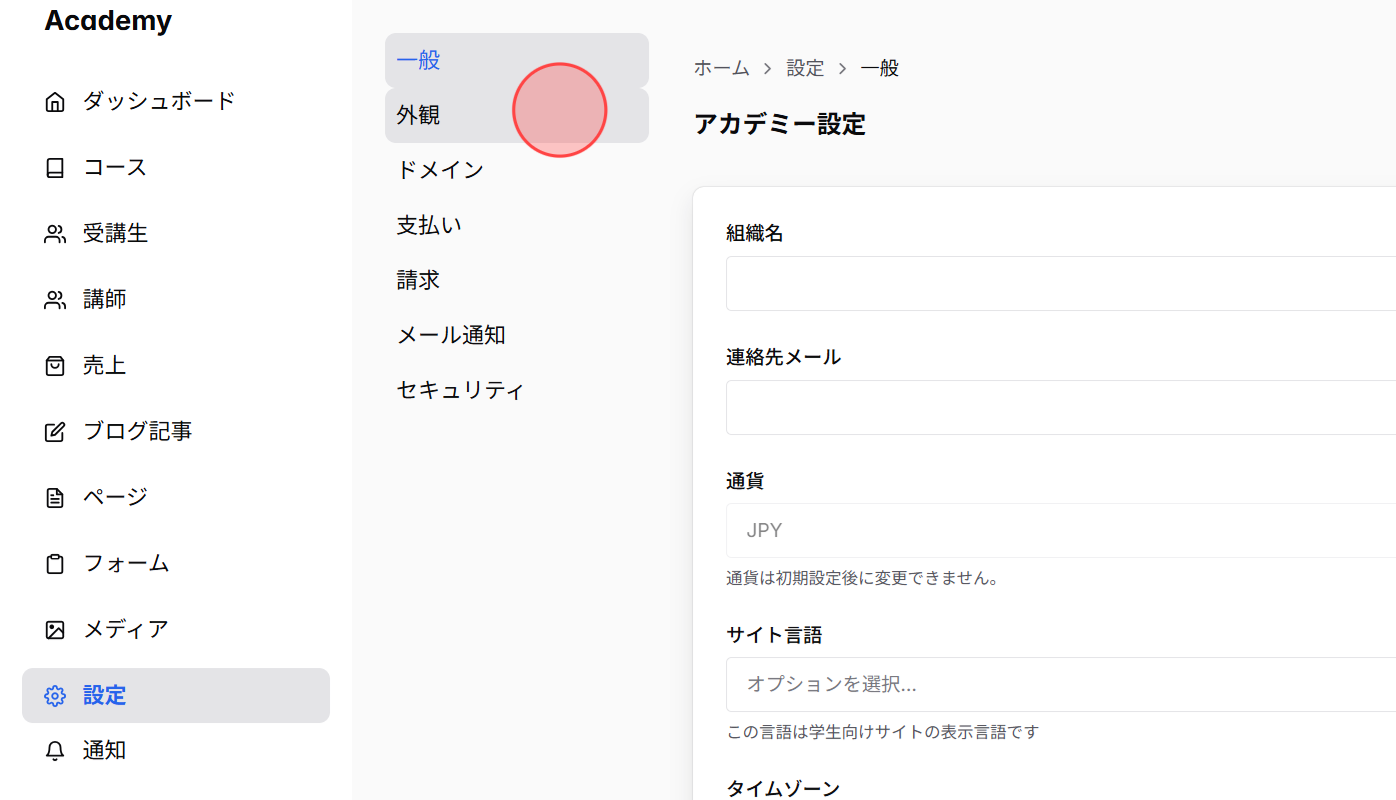The width and height of the screenshot is (1396, 800).
Task: Switch to the 外観 settings tab
Action: pyautogui.click(x=418, y=114)
